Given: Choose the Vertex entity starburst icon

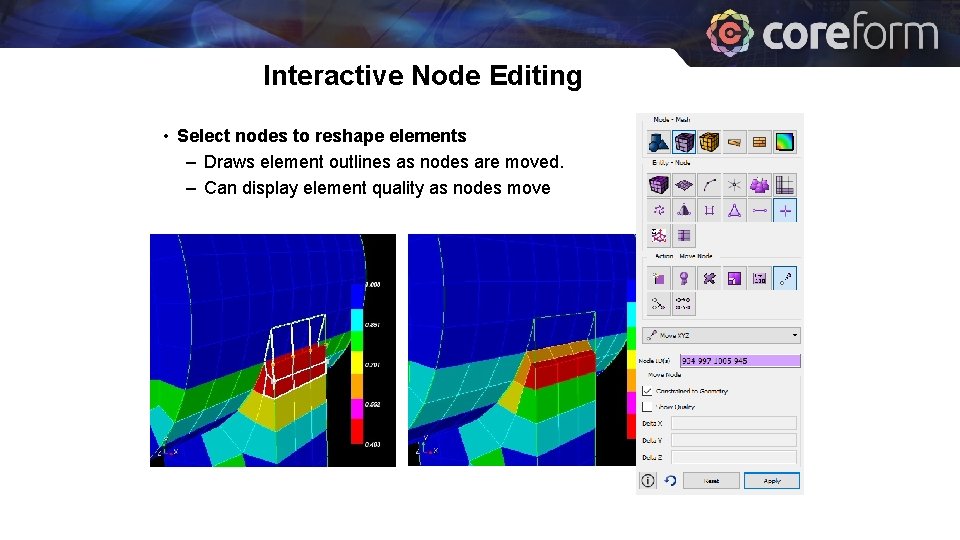Looking at the screenshot, I should coord(734,184).
